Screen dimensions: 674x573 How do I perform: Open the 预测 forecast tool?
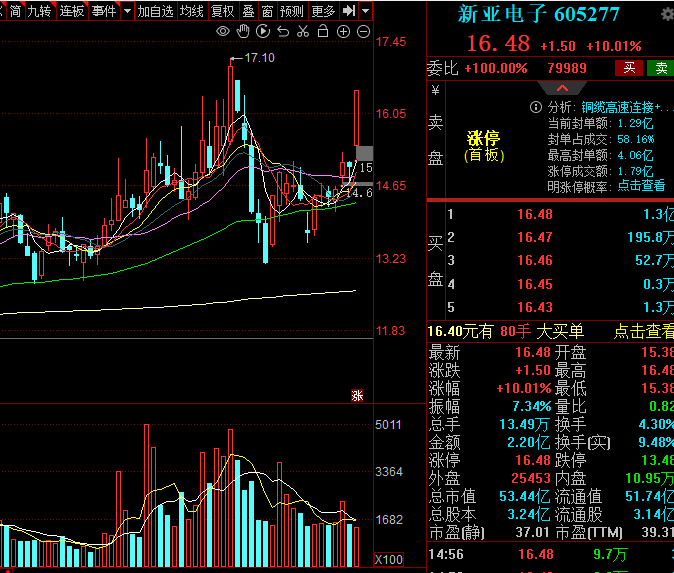coord(292,11)
